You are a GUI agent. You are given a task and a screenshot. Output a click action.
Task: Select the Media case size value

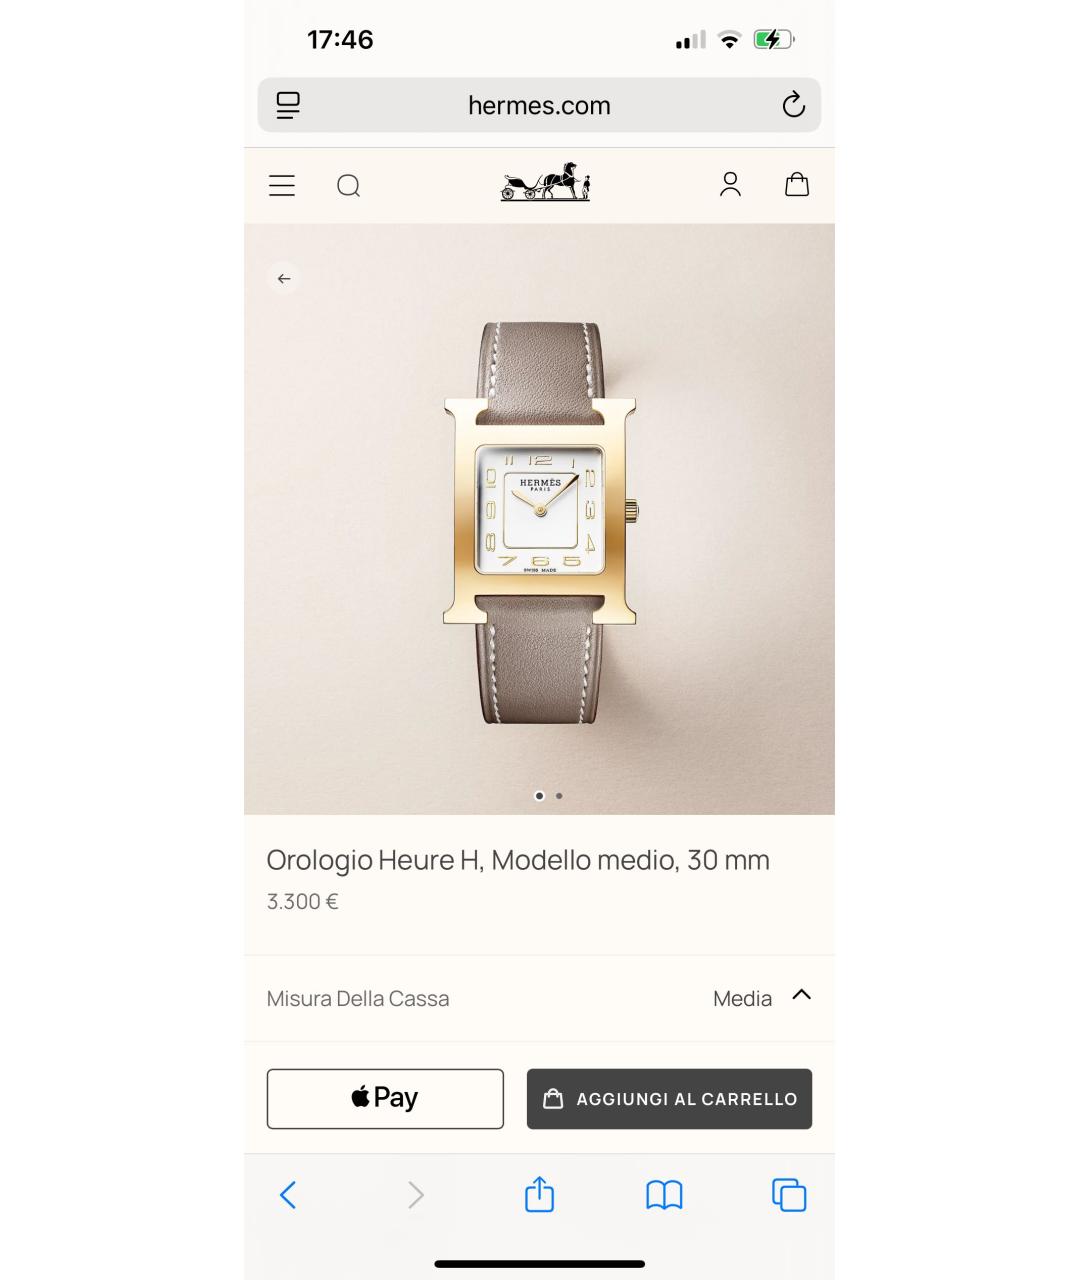pyautogui.click(x=742, y=998)
